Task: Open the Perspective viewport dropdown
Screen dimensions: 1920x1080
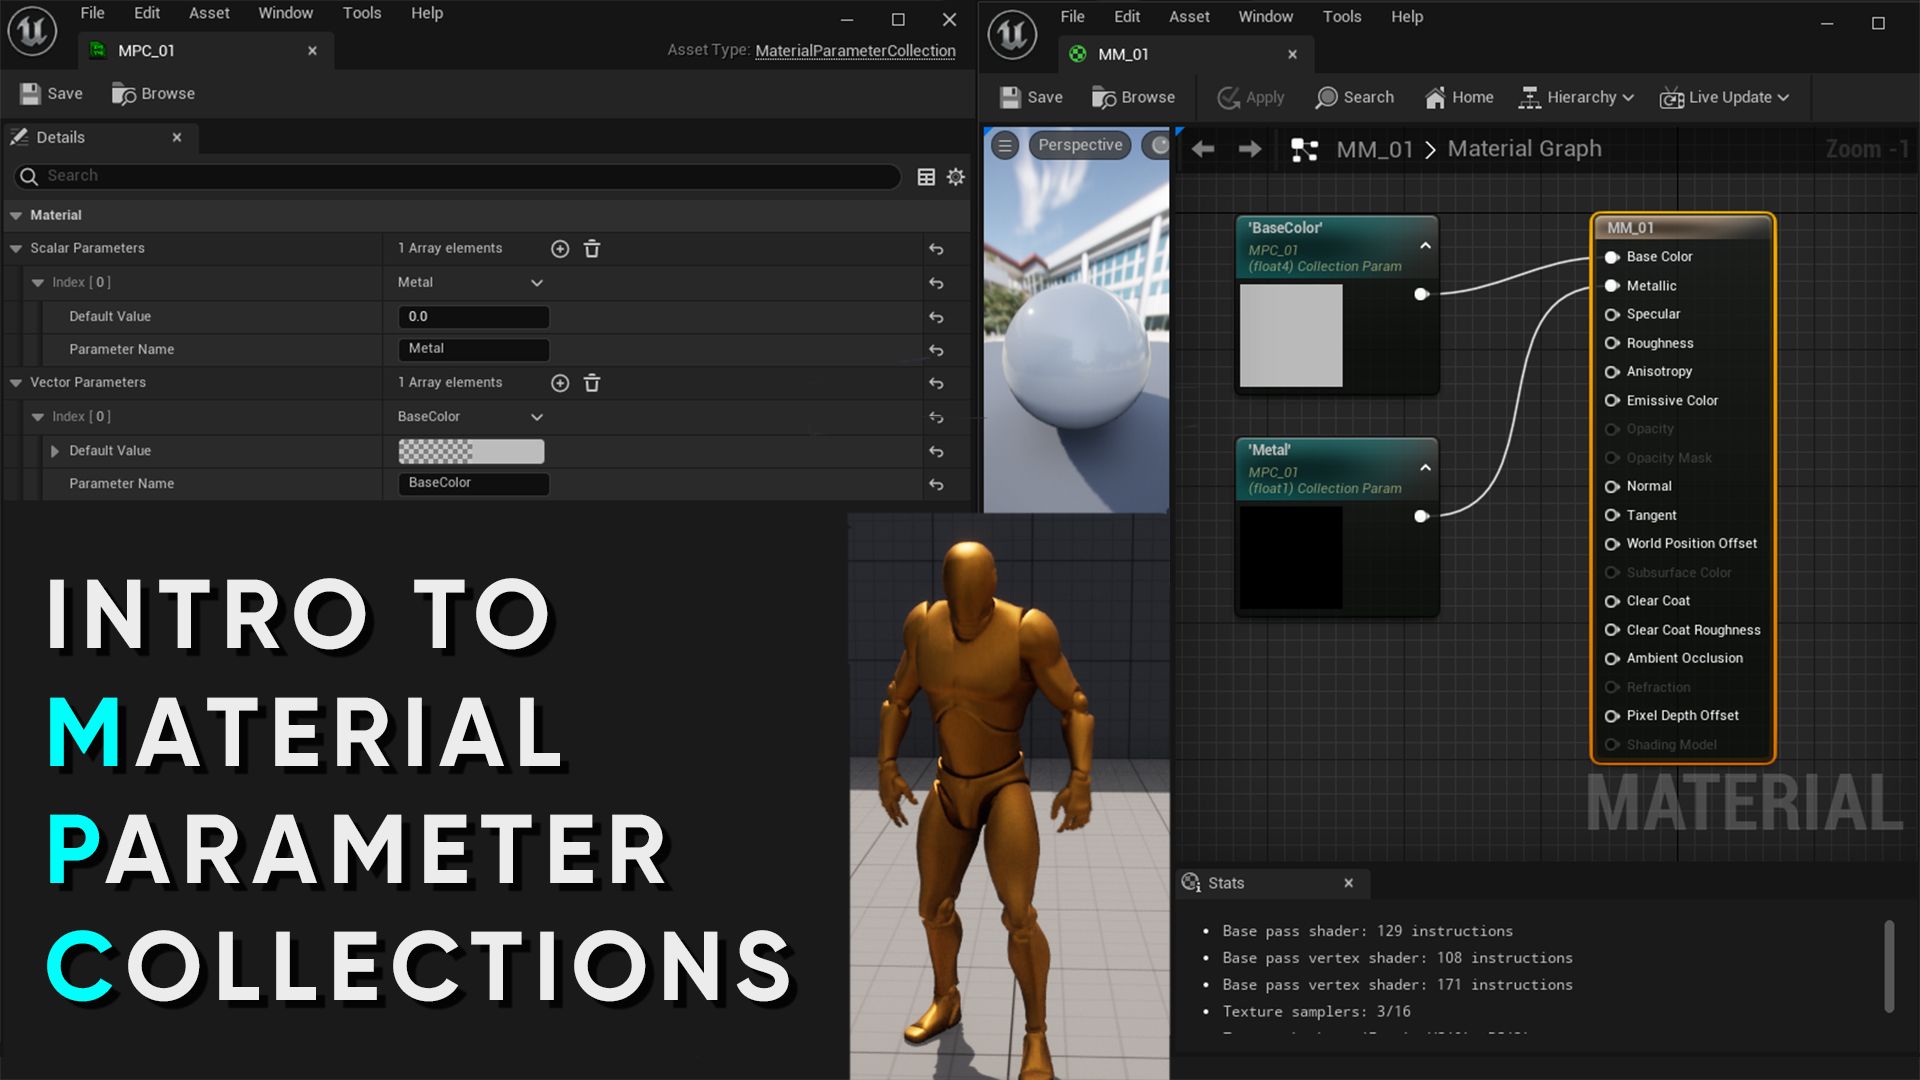Action: [x=1079, y=144]
